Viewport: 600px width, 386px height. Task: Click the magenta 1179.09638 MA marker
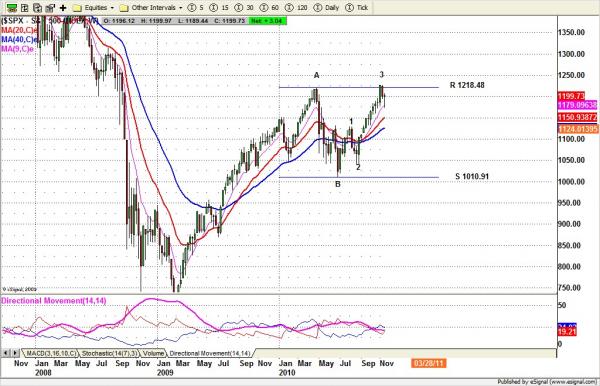pos(577,105)
